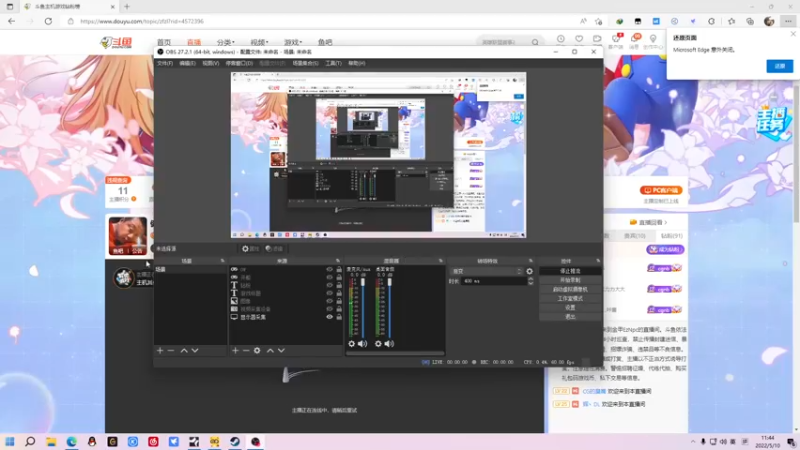Expand Douyu 视频 dropdown menu
The height and width of the screenshot is (450, 800).
coord(259,42)
